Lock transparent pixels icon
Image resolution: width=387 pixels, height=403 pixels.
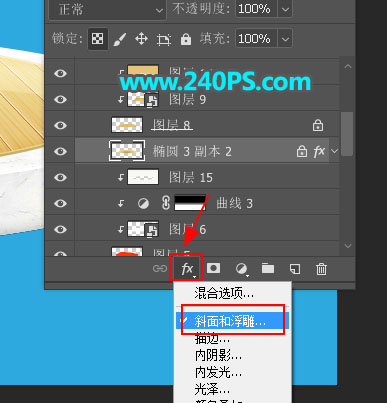tap(97, 39)
